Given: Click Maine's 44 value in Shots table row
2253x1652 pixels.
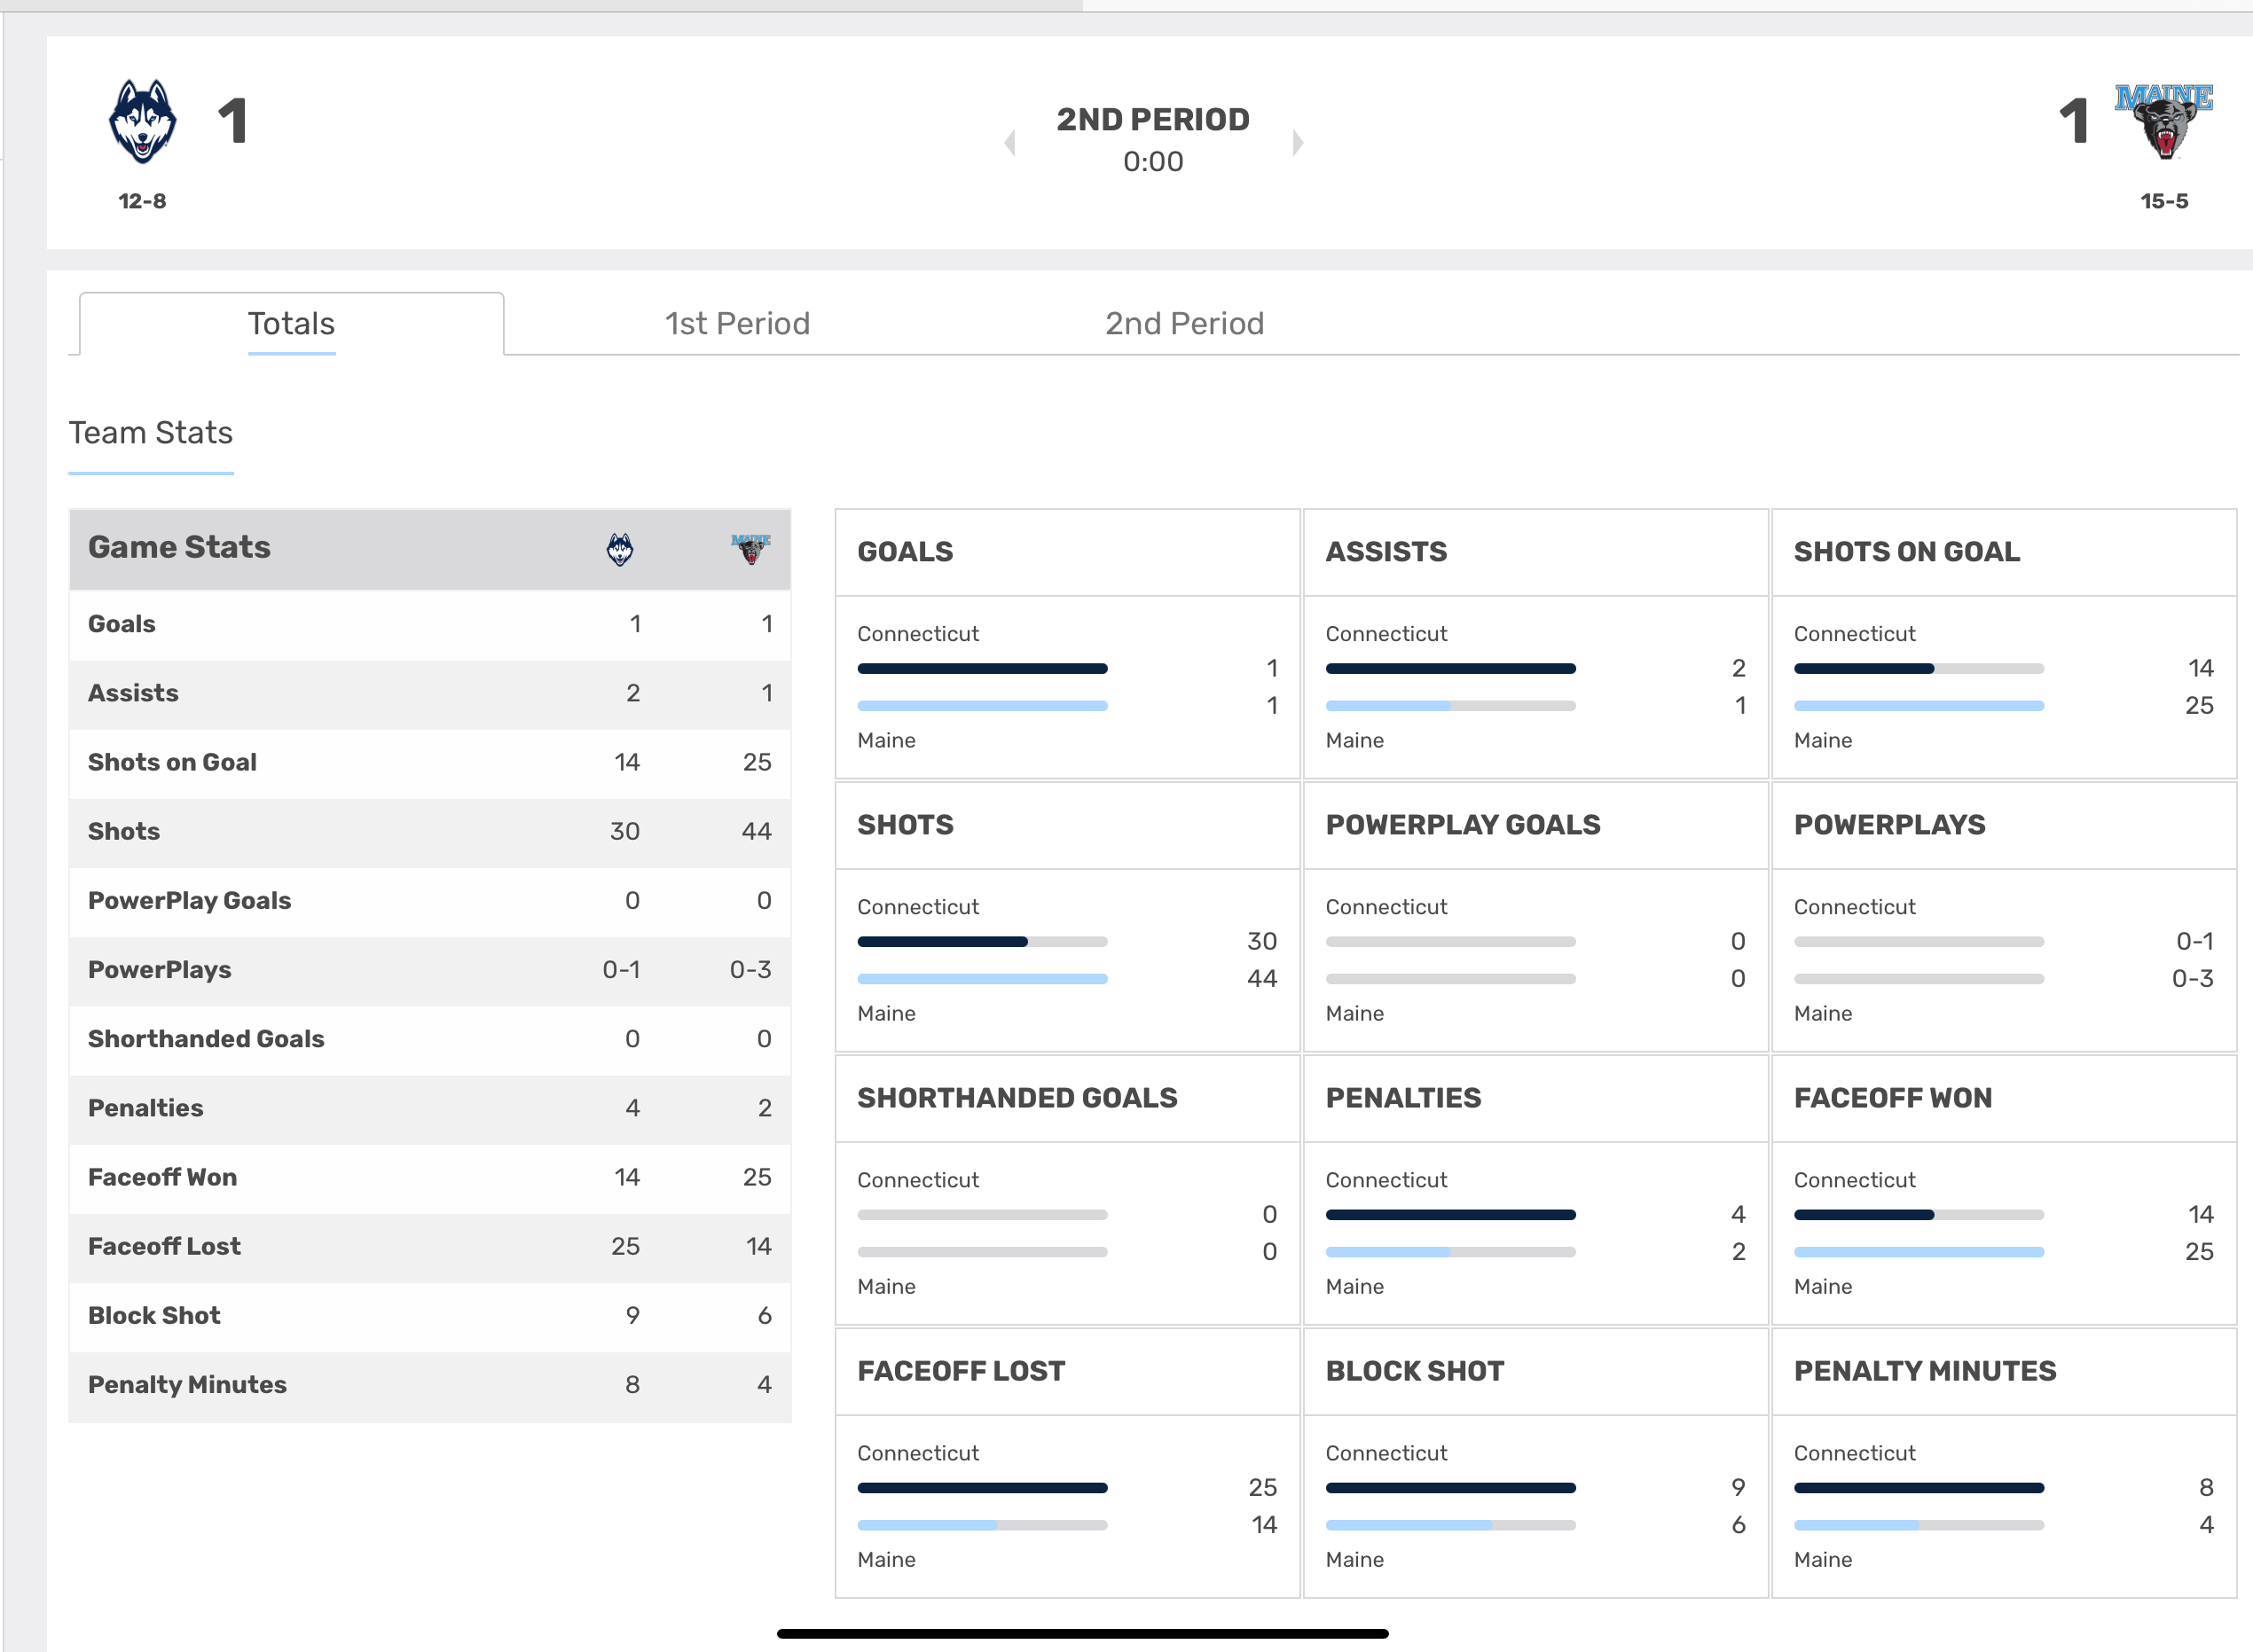Looking at the screenshot, I should tap(756, 831).
